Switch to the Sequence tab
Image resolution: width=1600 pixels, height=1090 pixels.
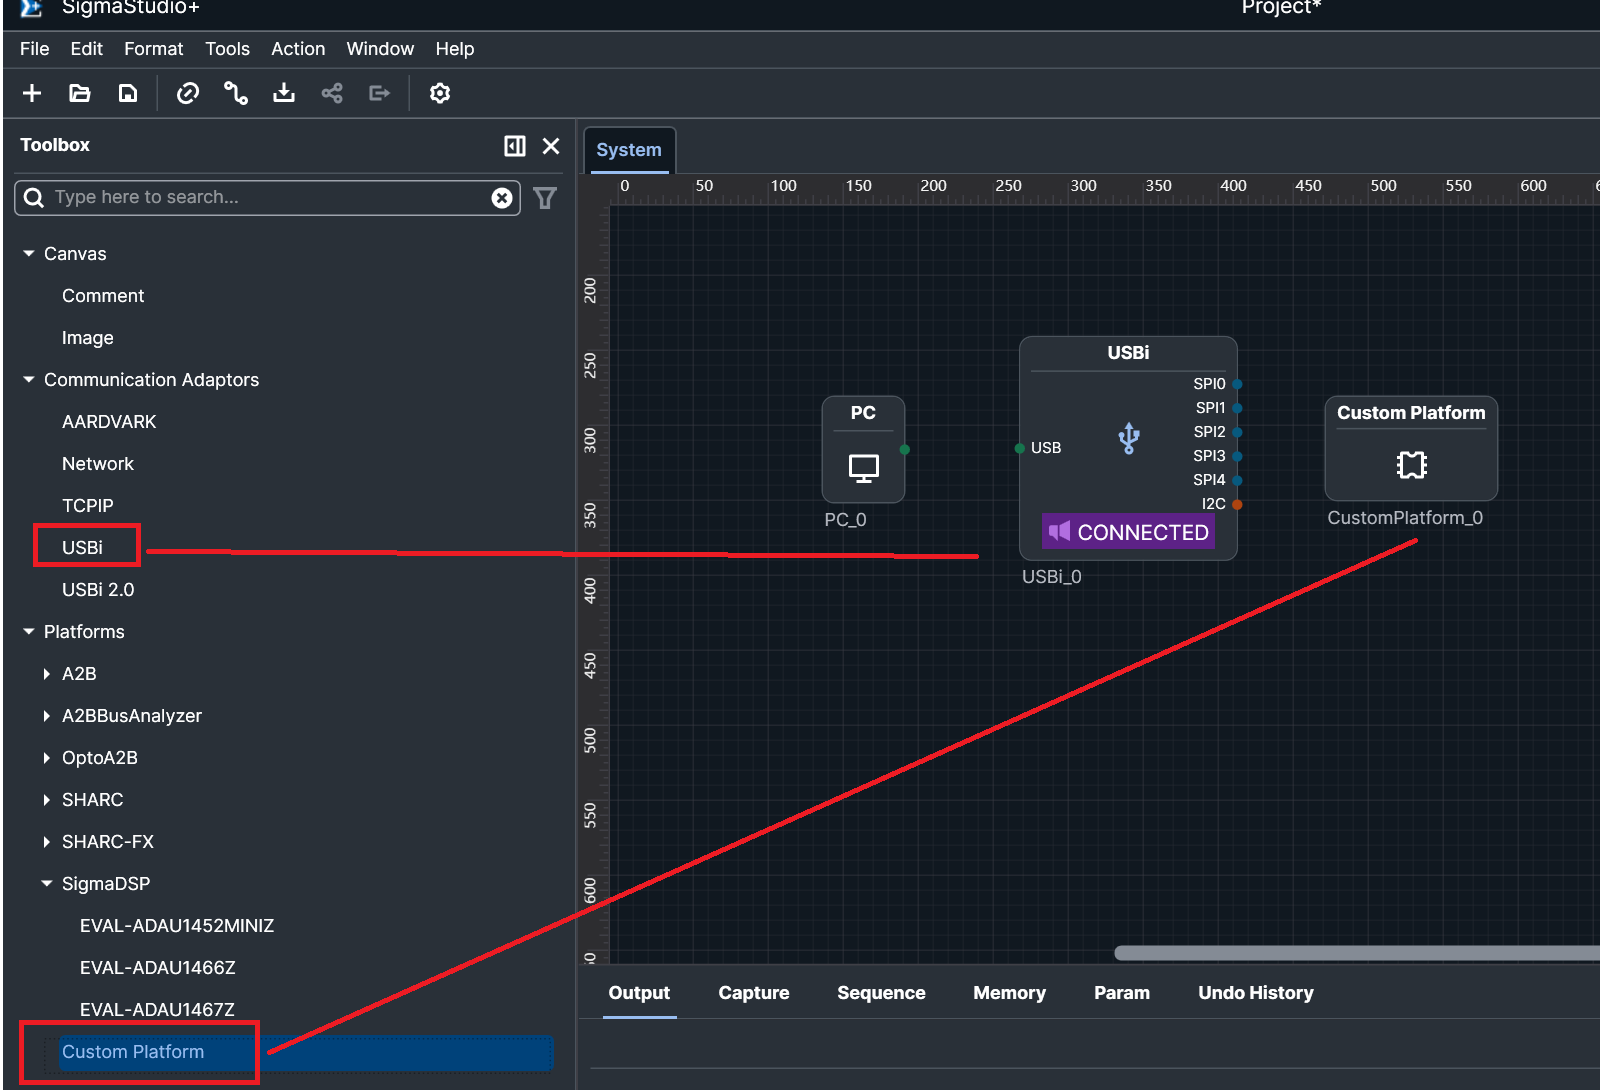coord(882,993)
